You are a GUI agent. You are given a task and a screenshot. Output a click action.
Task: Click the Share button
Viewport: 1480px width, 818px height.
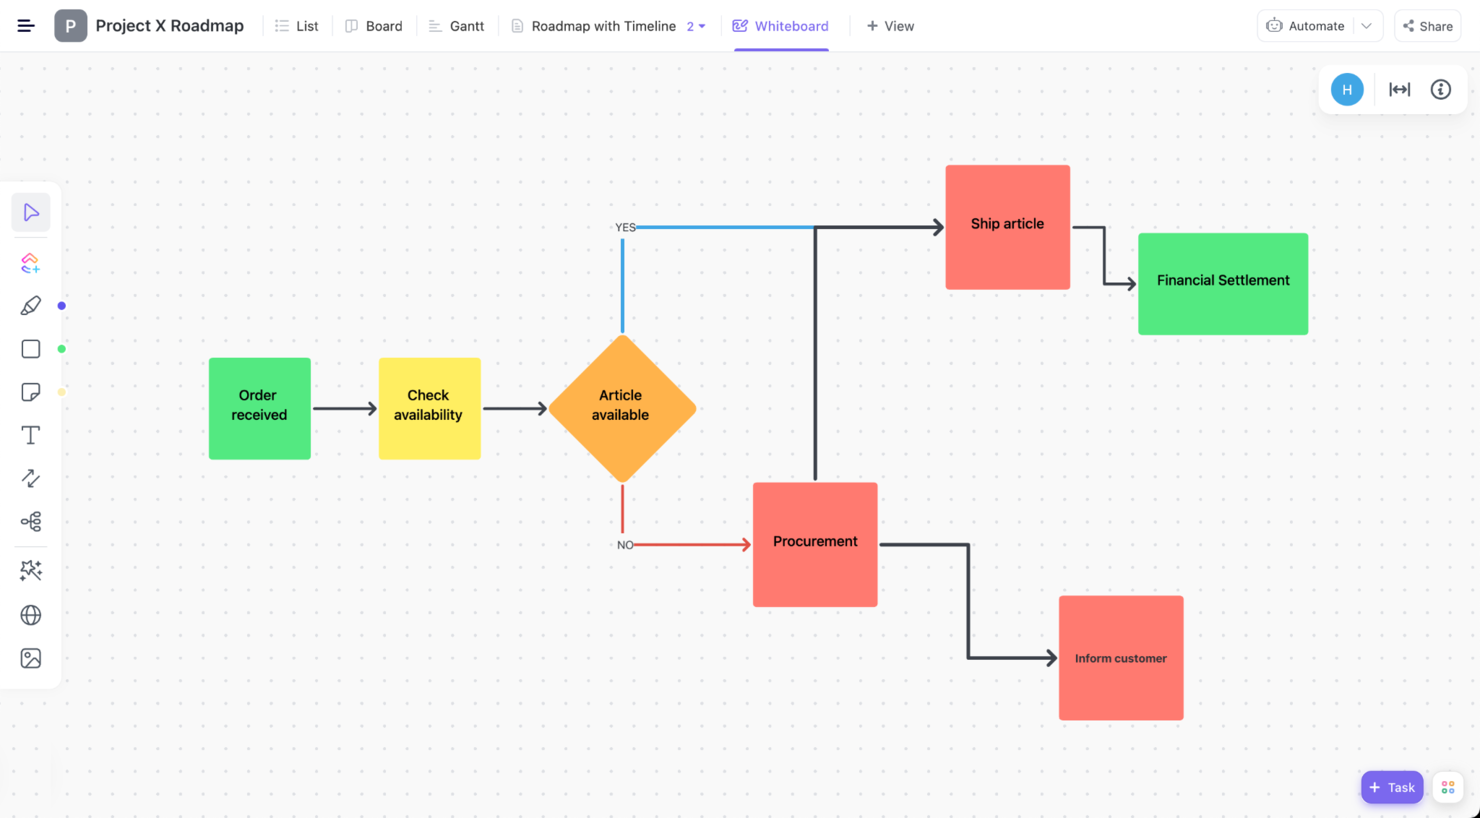1428,26
